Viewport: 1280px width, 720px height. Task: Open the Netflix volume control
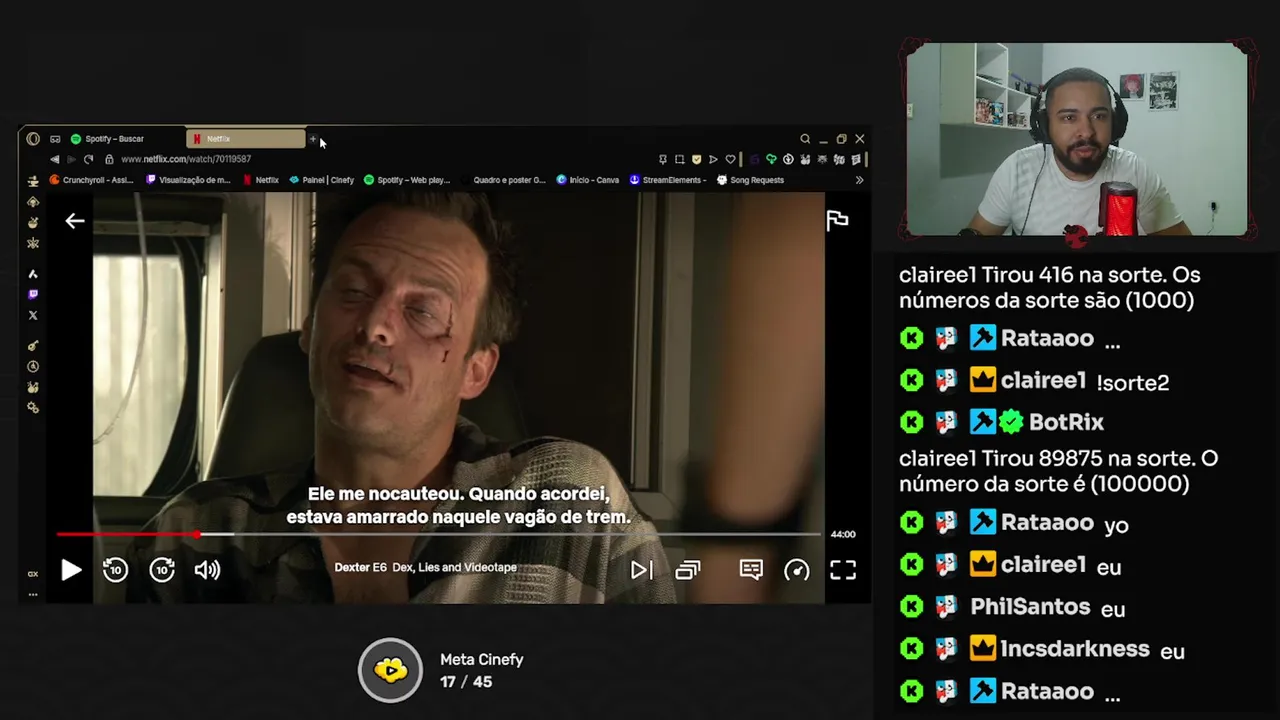coord(207,570)
